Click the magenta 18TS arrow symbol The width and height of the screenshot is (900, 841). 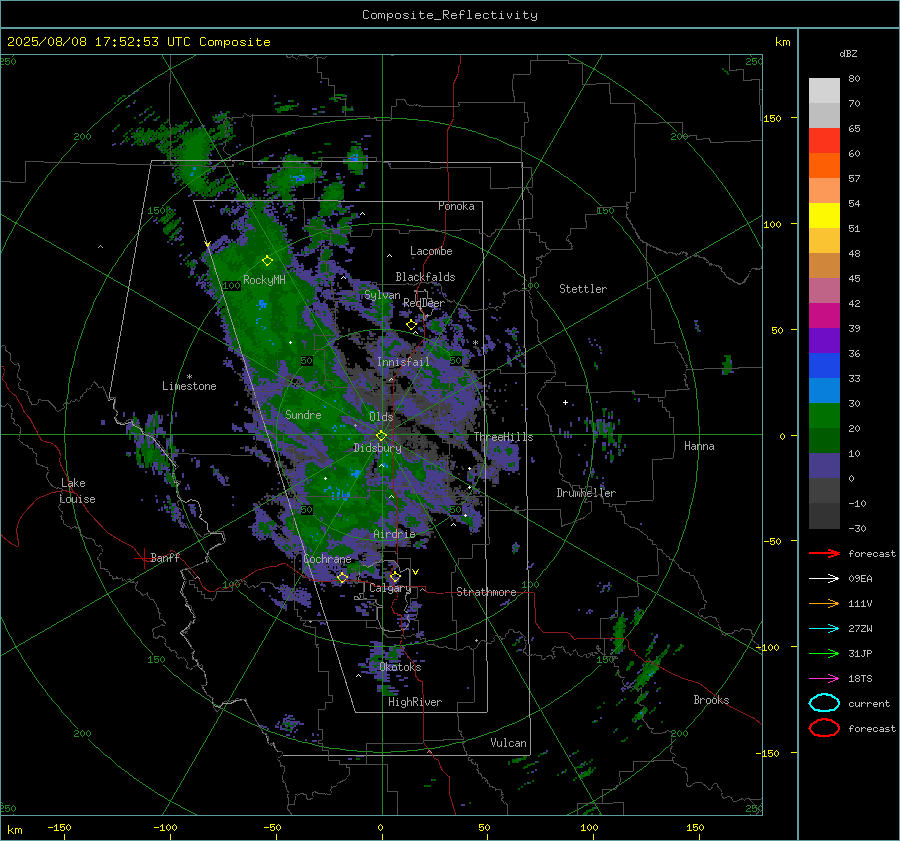click(824, 679)
